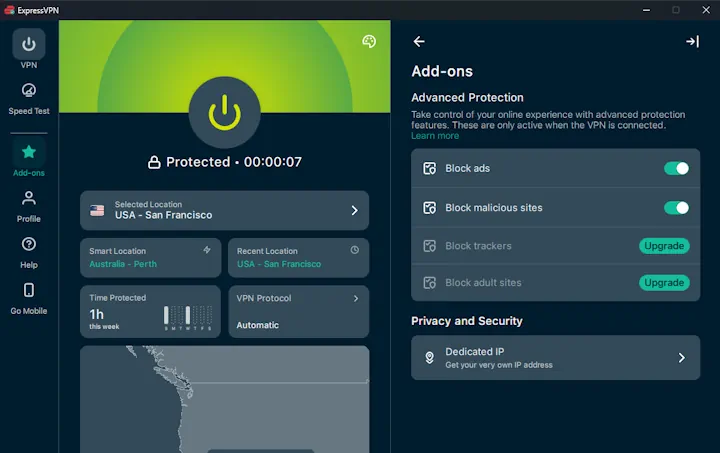Click the Block adult sites icon

point(429,283)
